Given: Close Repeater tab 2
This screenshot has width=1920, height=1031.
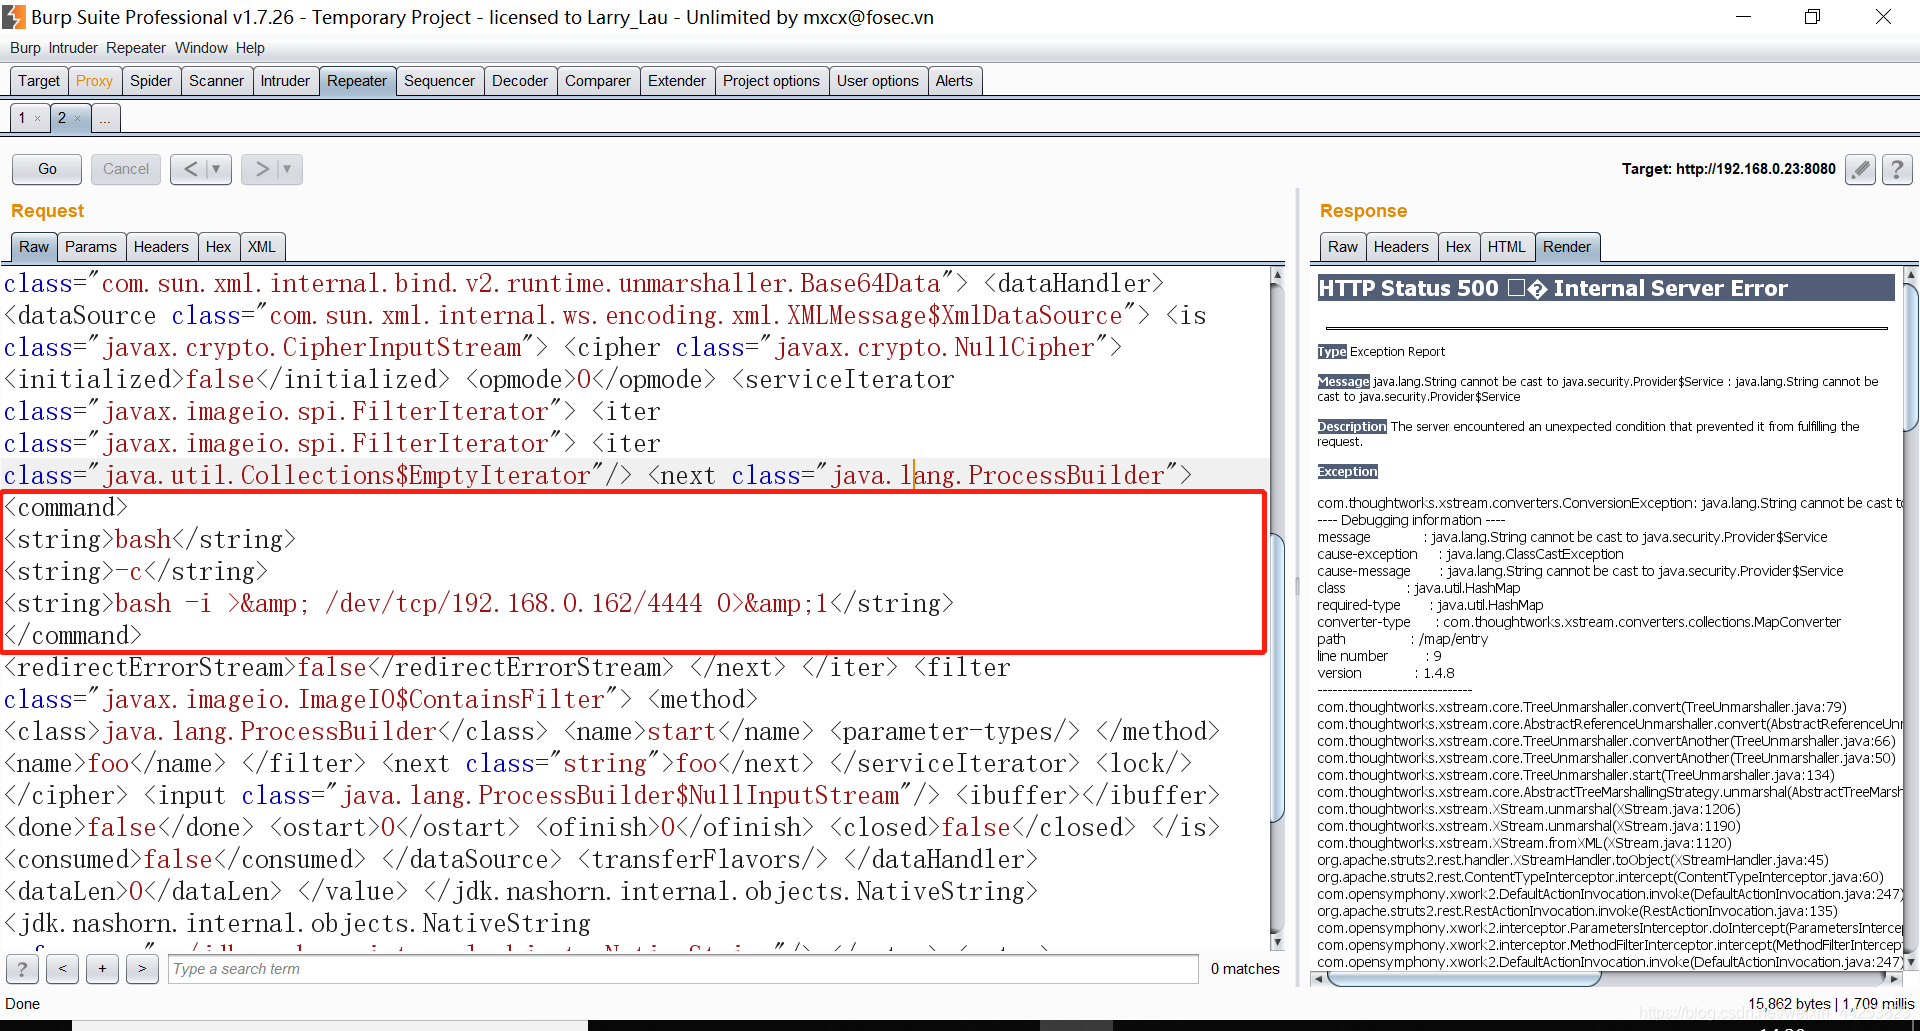Looking at the screenshot, I should coord(78,119).
